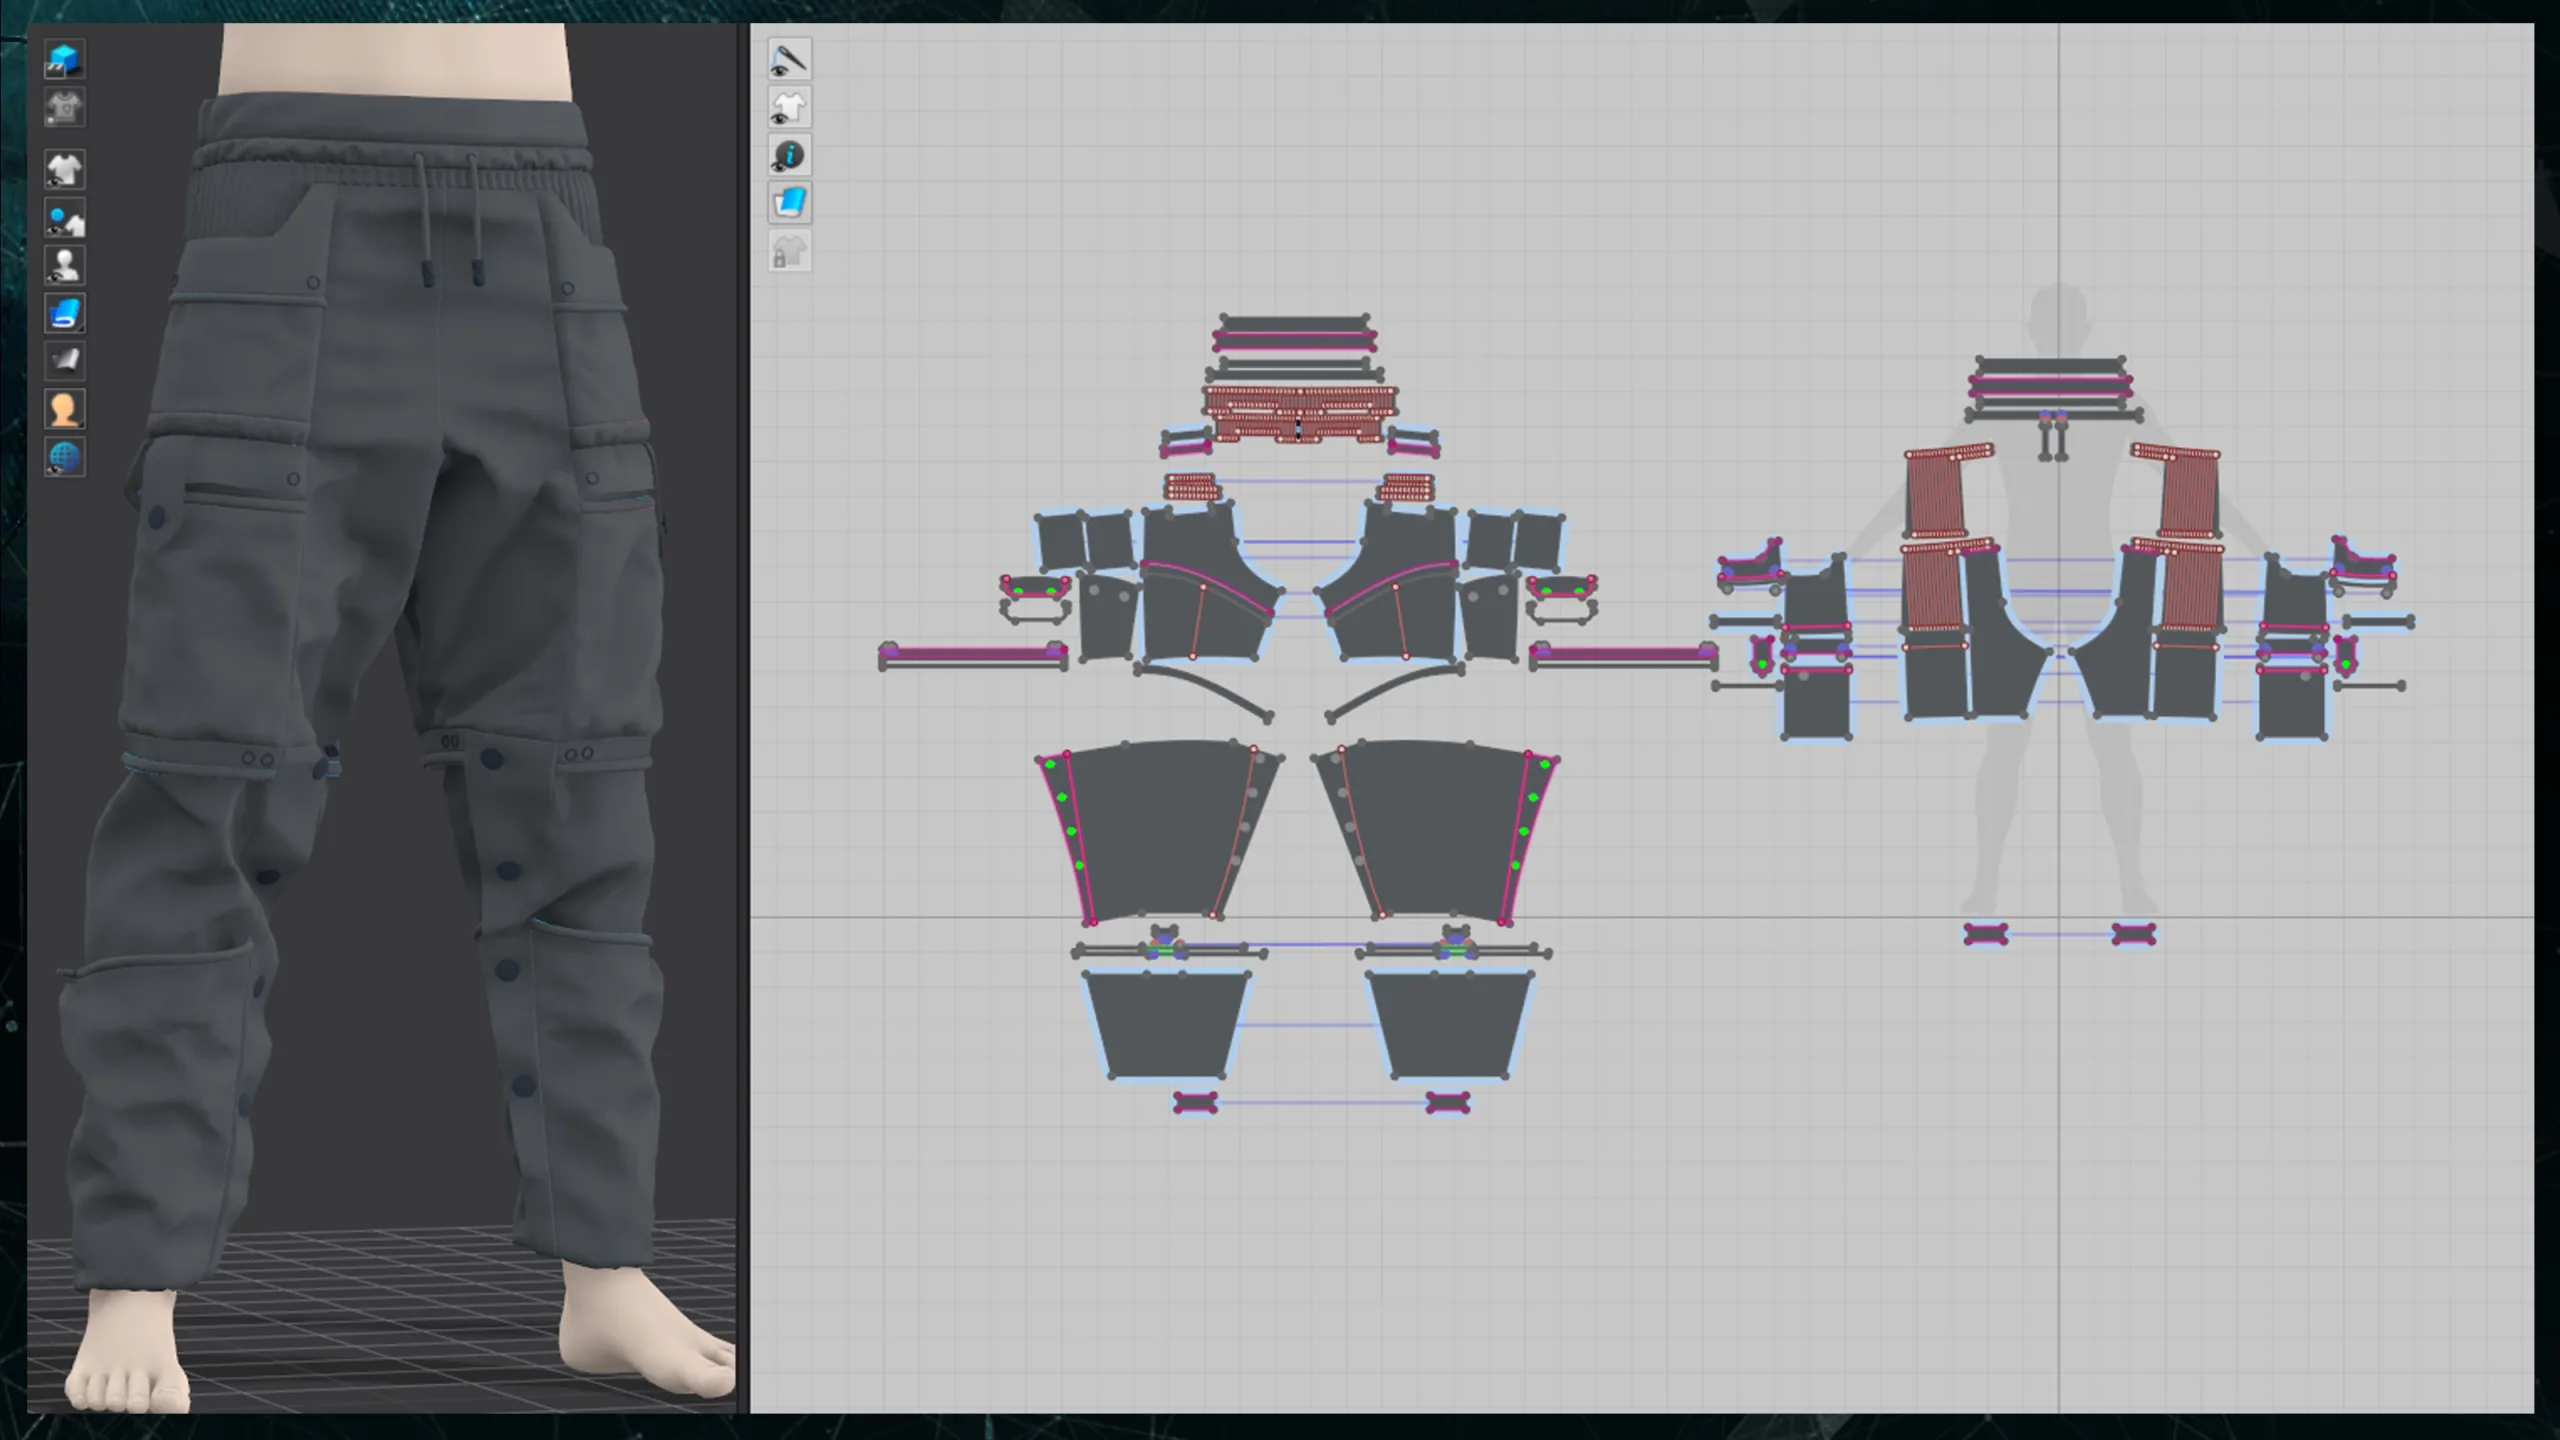The width and height of the screenshot is (2560, 1440).
Task: Click the grey monochrome surface icon
Action: [x=65, y=361]
